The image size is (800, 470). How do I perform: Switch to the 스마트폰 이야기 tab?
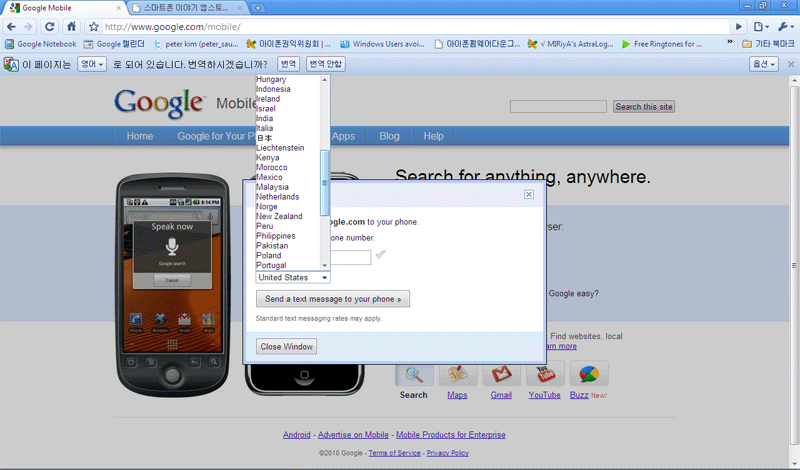(186, 8)
